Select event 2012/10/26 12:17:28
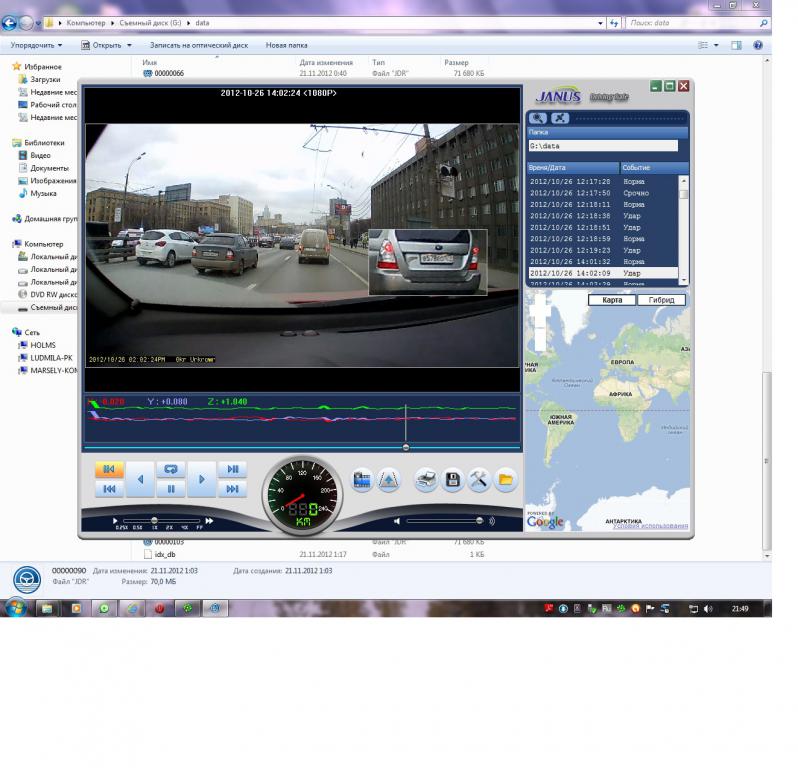 [x=603, y=182]
